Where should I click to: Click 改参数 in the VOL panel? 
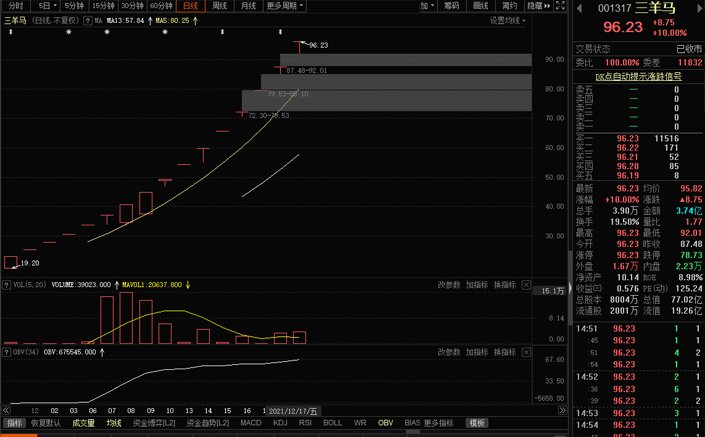449,285
